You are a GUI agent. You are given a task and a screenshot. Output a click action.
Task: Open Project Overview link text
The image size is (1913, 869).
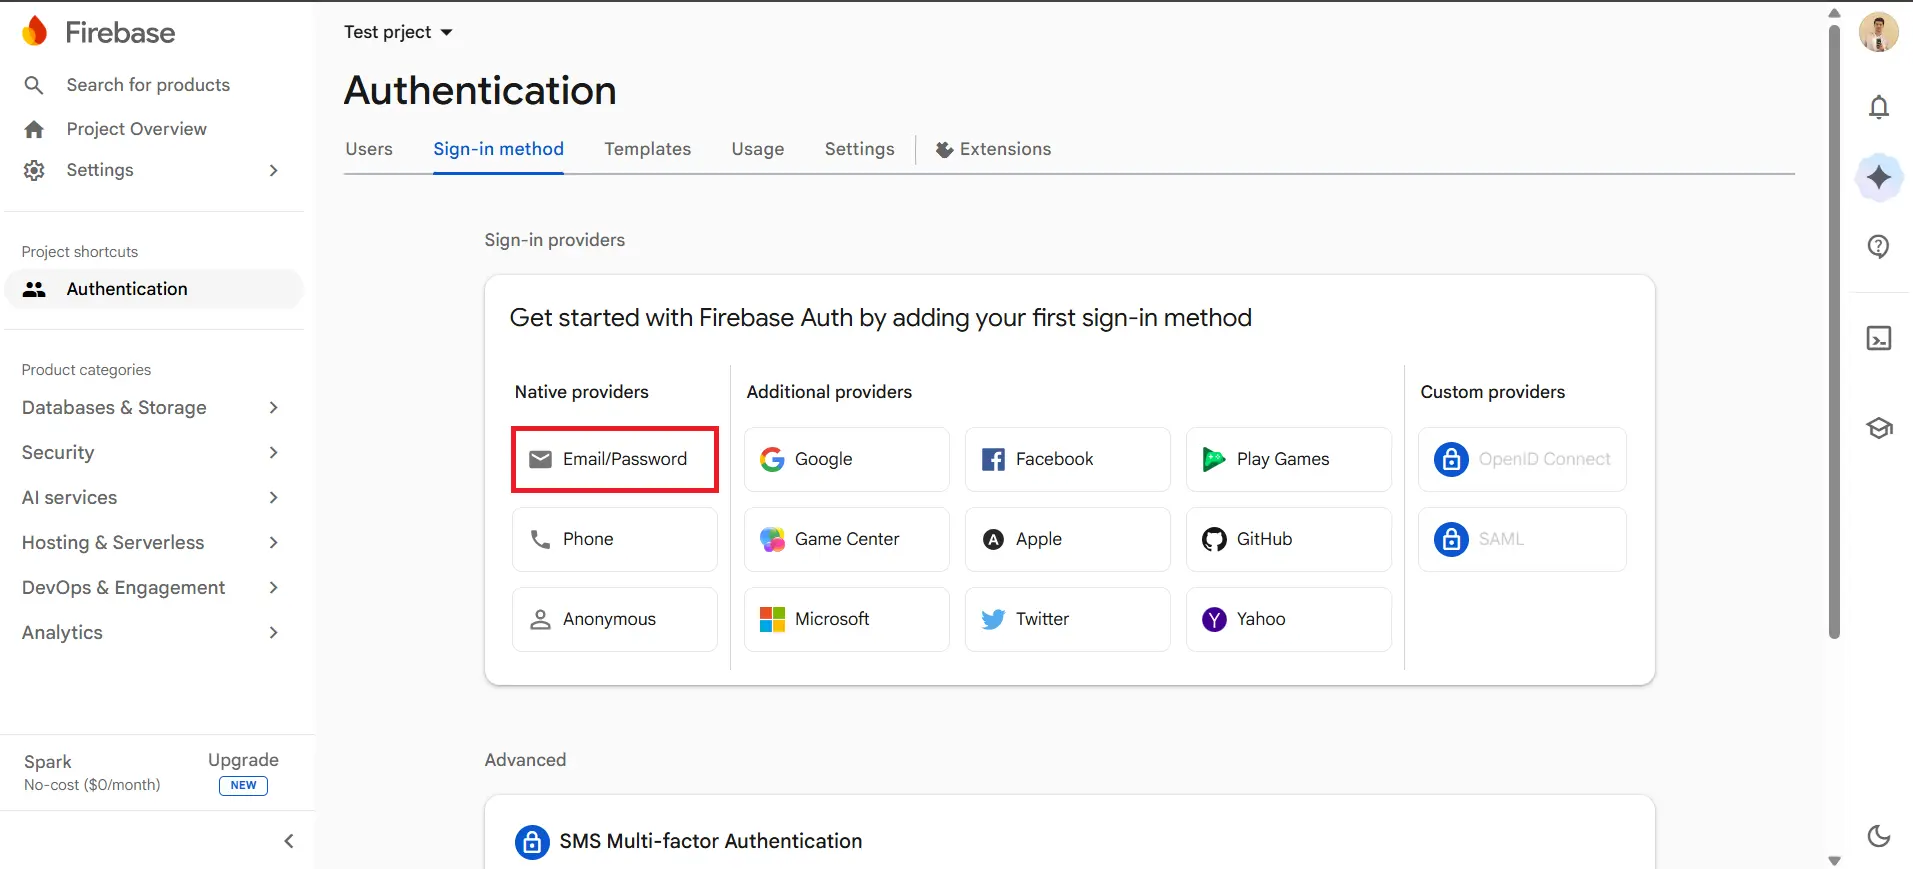click(x=136, y=129)
